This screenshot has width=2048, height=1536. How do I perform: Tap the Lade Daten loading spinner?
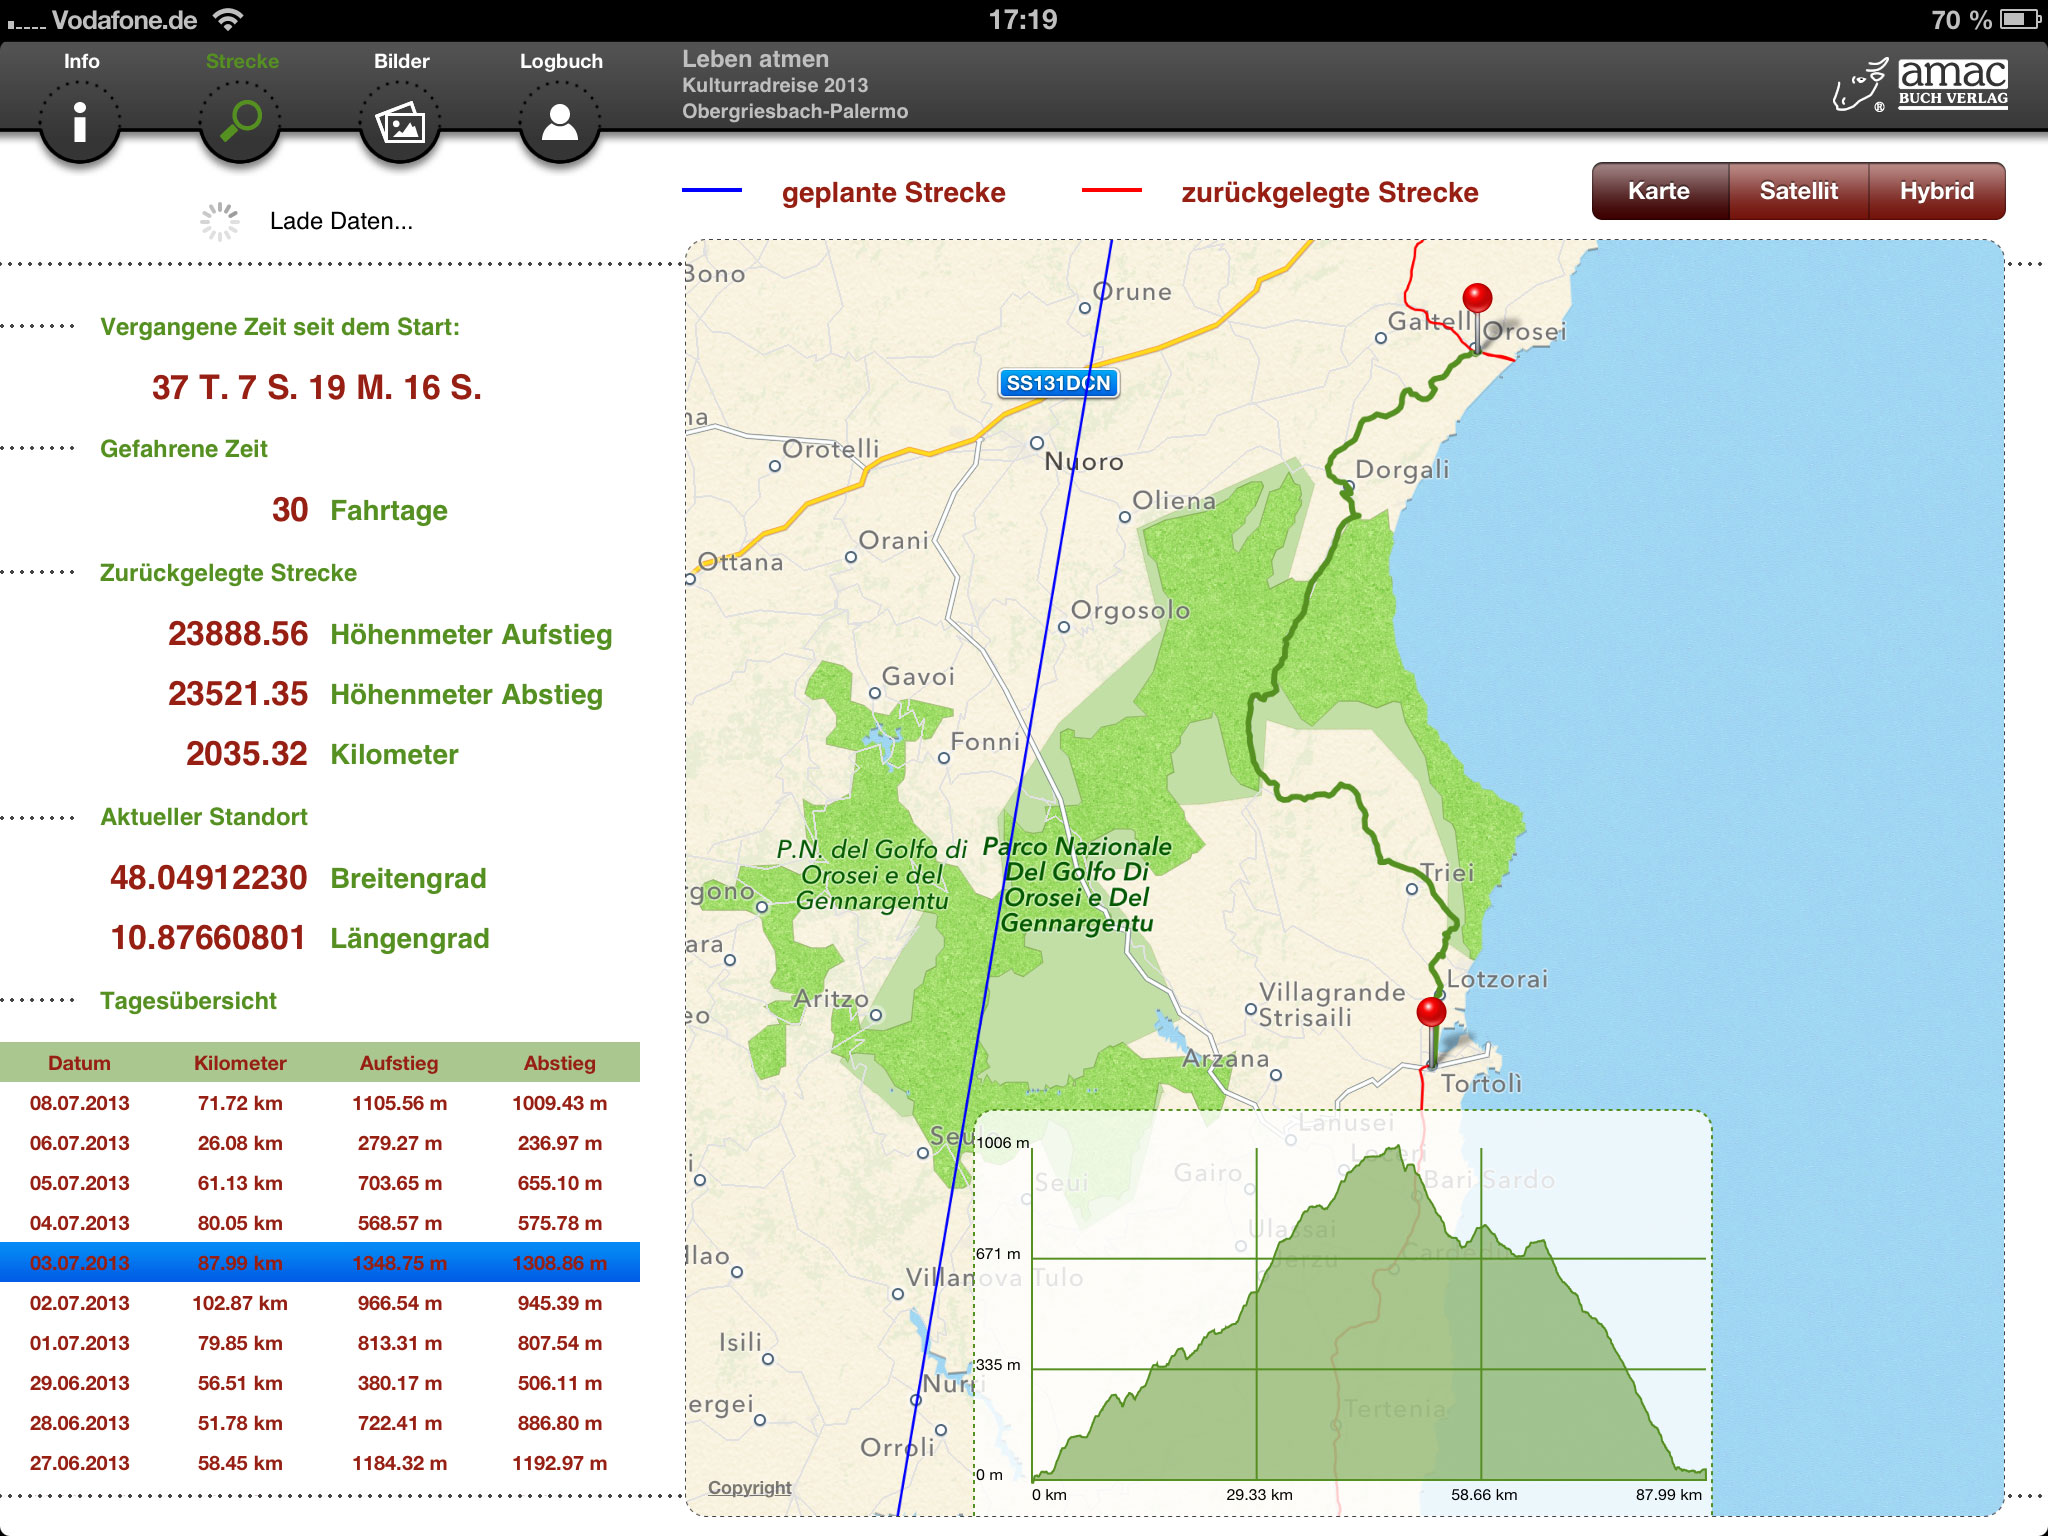pos(219,221)
